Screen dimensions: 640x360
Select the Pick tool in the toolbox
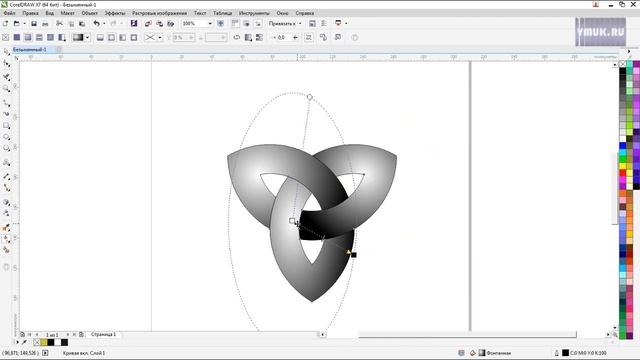pyautogui.click(x=6, y=52)
